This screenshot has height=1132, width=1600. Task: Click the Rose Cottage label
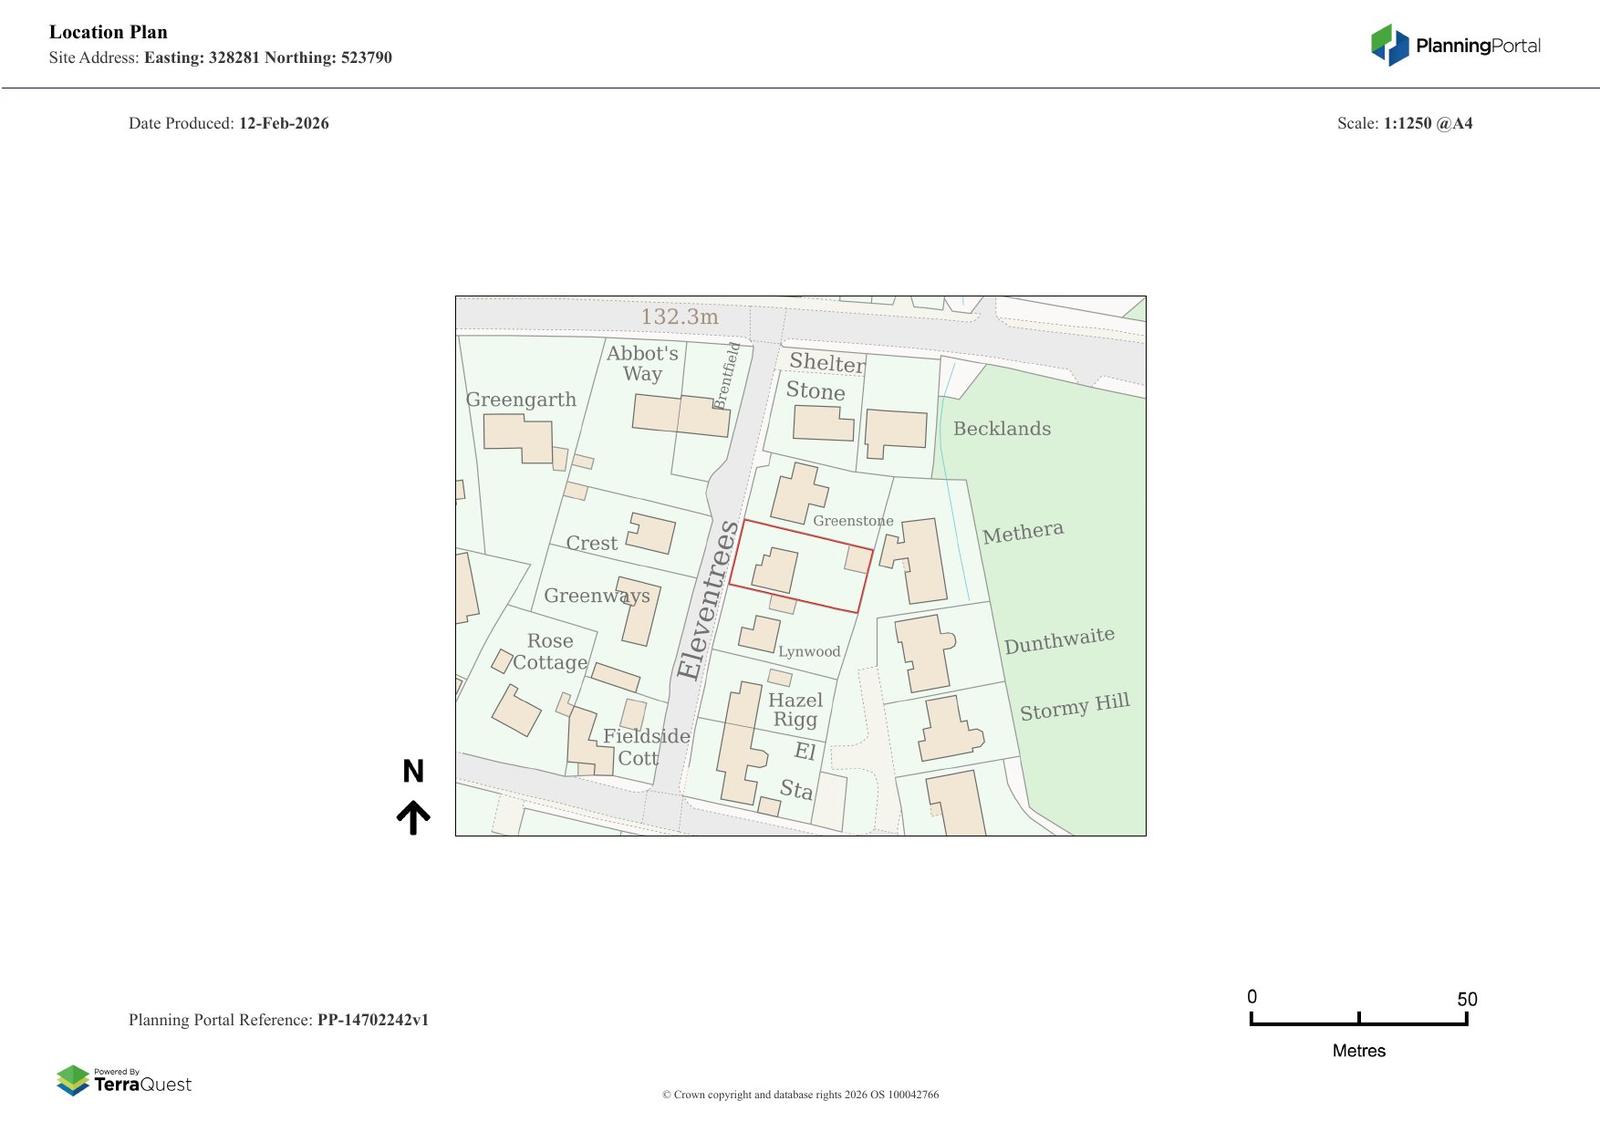[x=550, y=651]
